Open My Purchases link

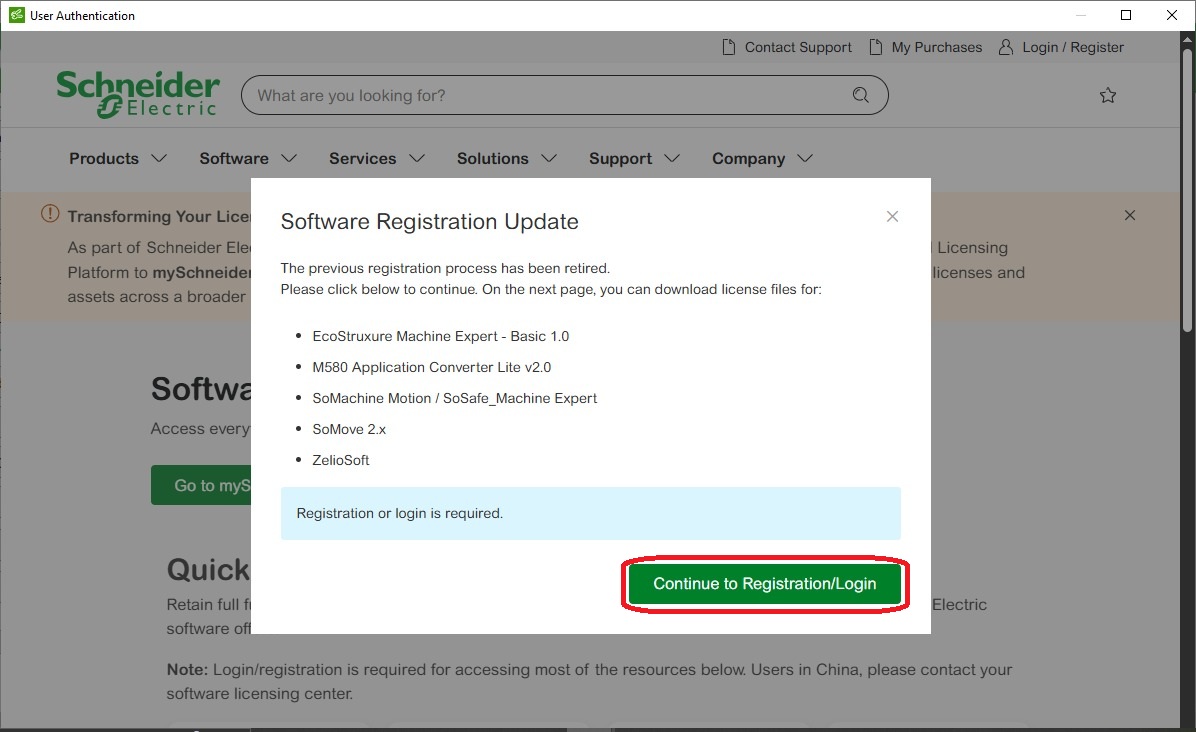click(x=937, y=47)
